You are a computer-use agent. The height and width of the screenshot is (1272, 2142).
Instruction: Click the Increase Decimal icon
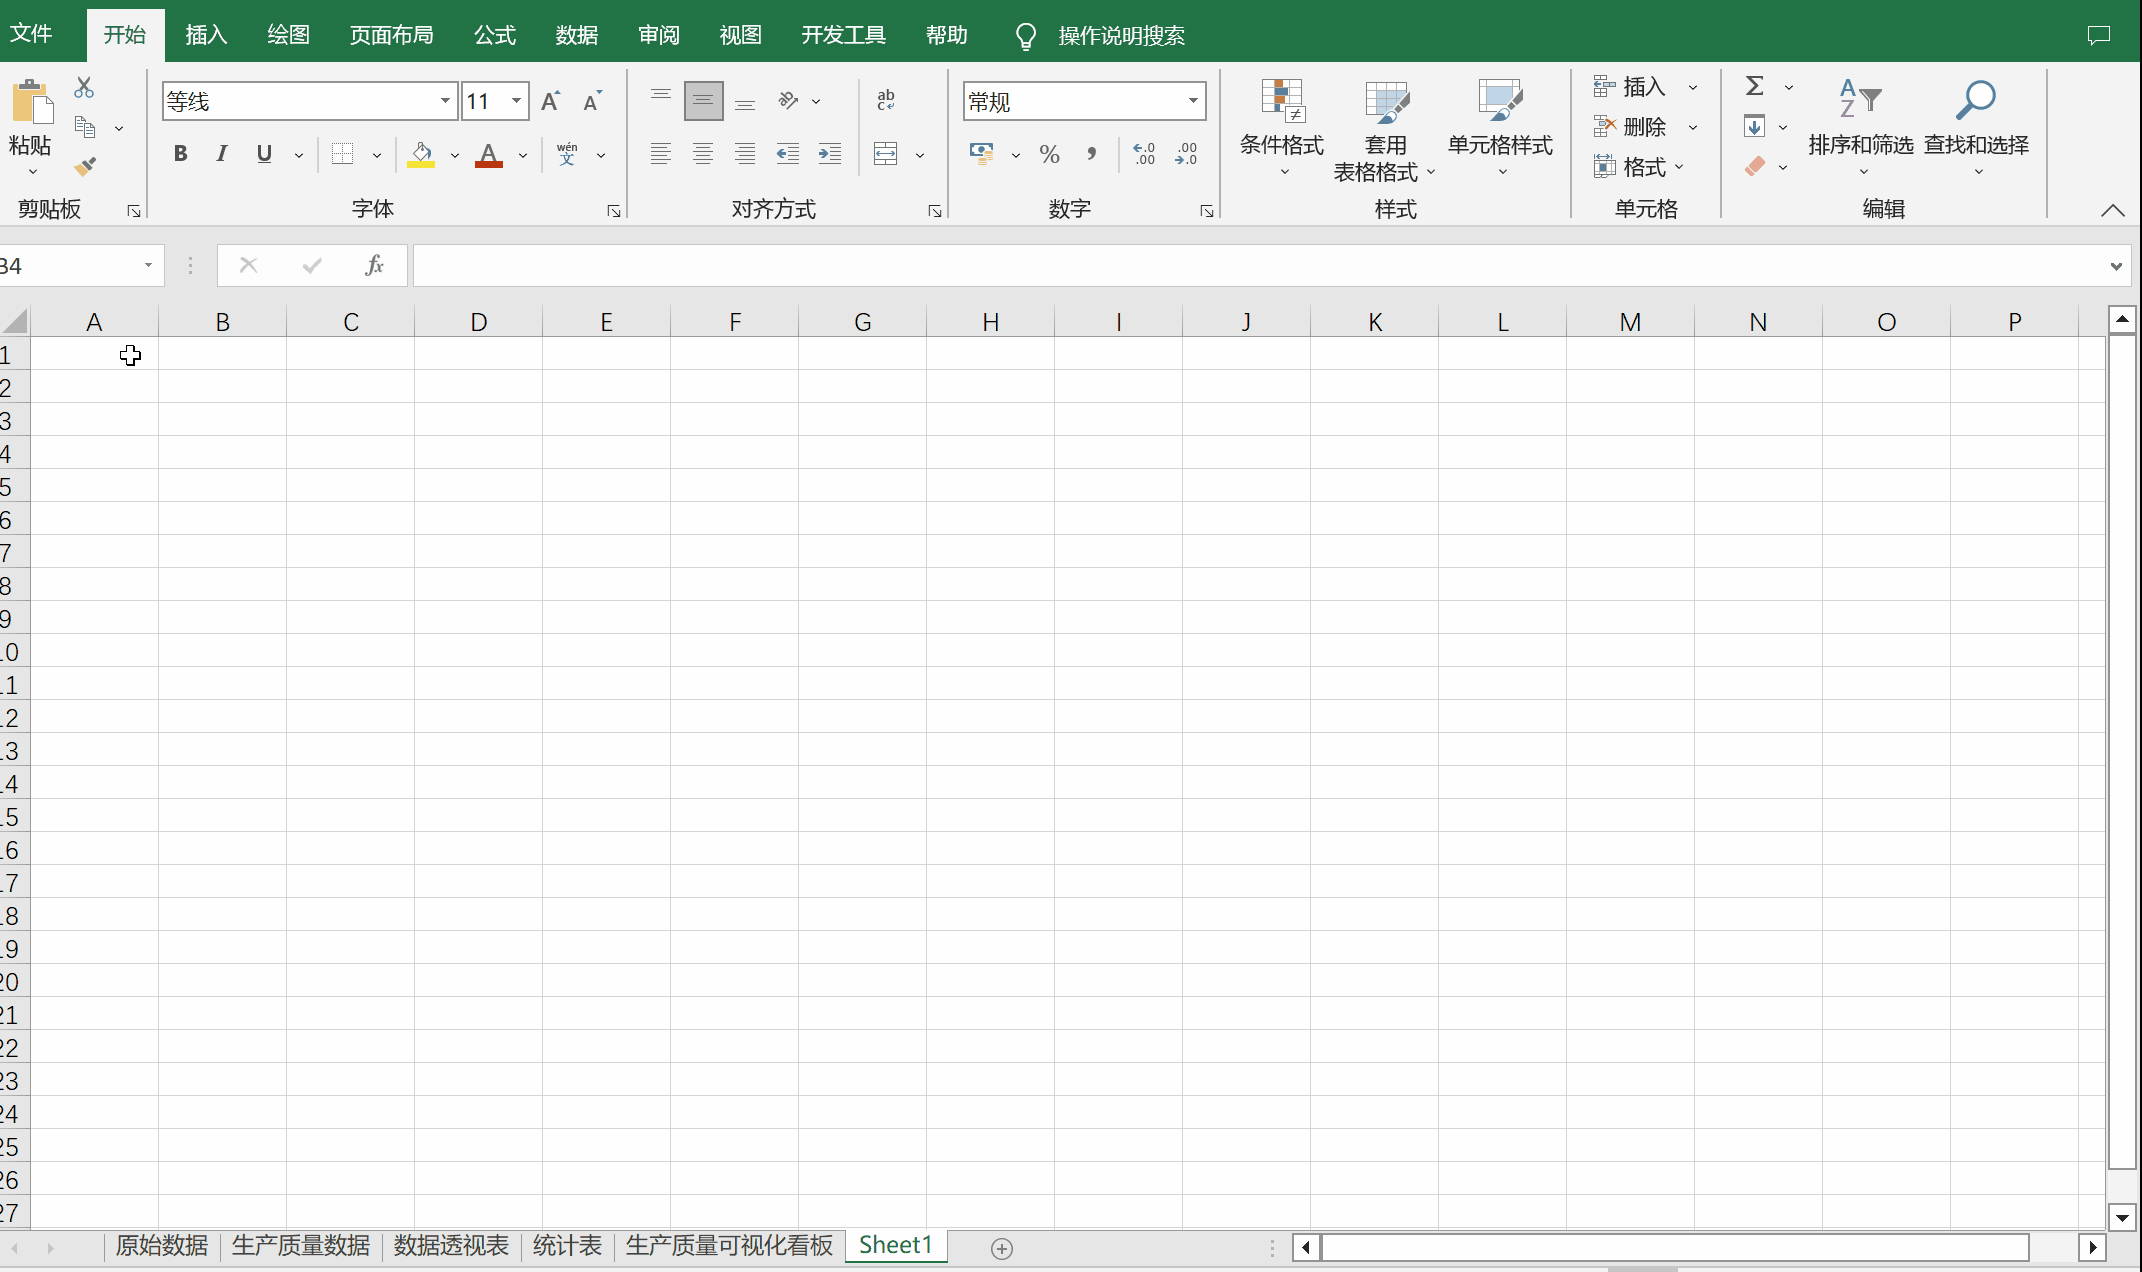(x=1144, y=154)
